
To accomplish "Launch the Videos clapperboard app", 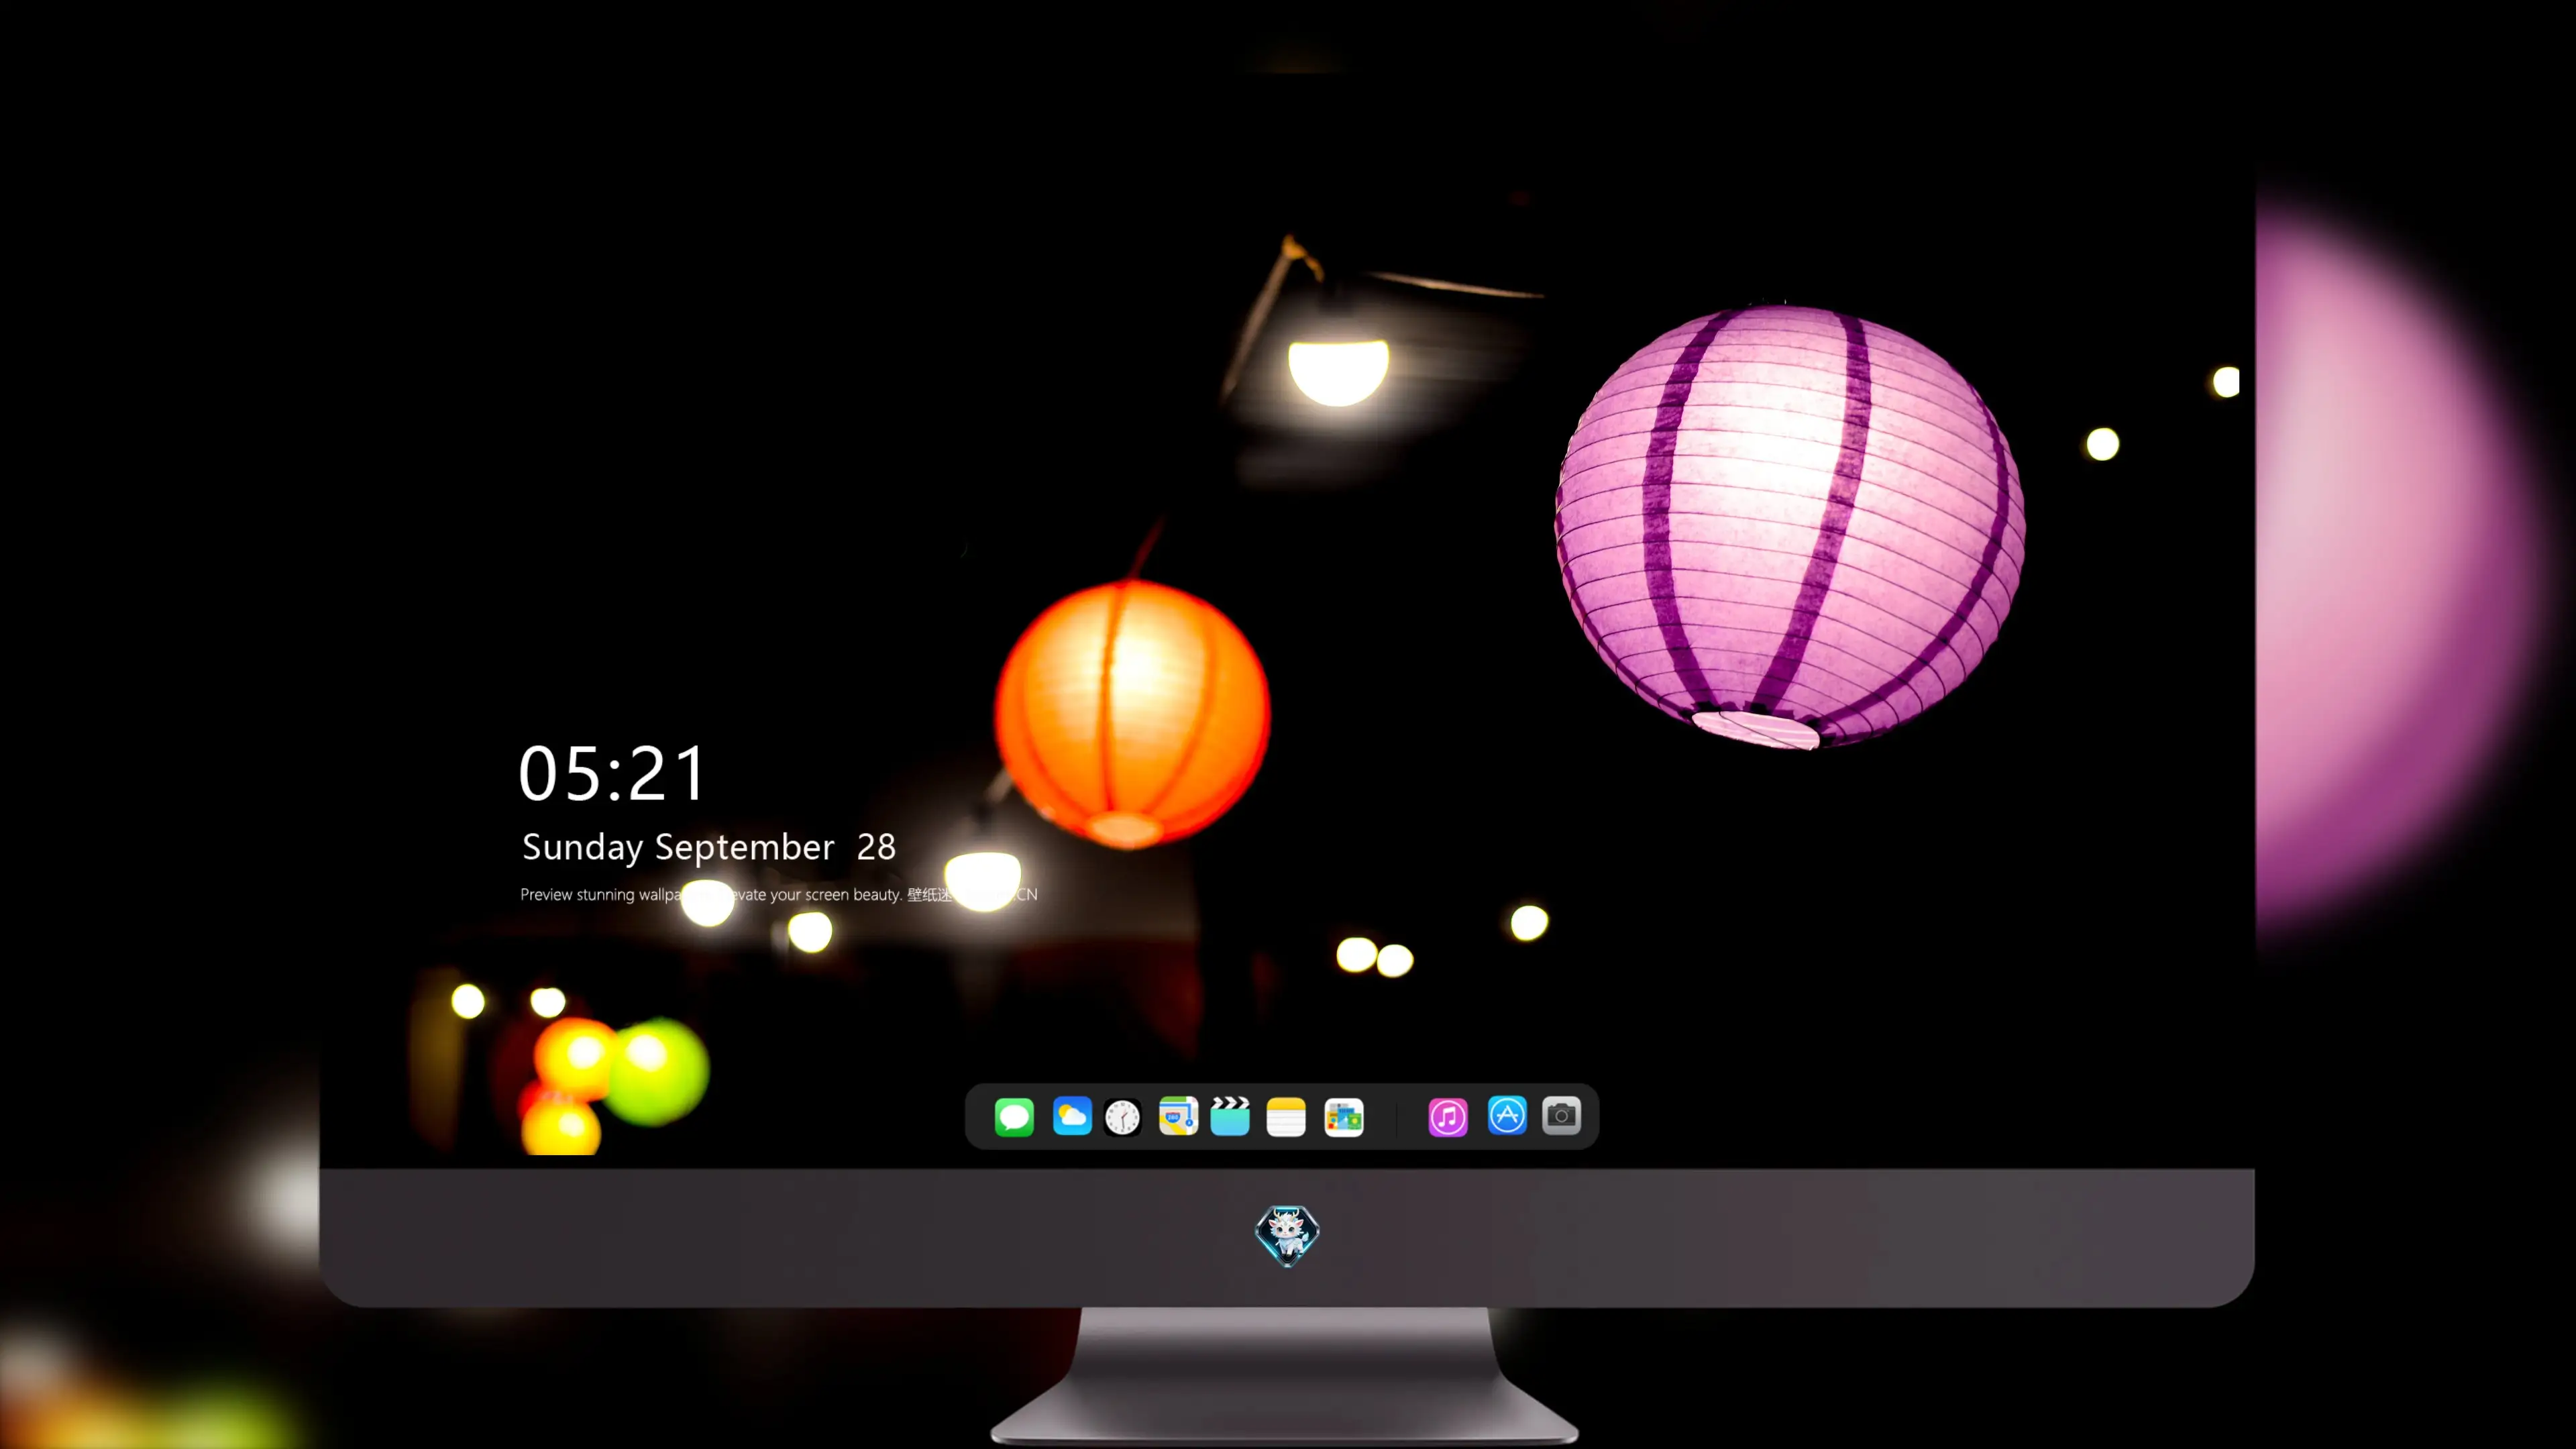I will coord(1230,1117).
